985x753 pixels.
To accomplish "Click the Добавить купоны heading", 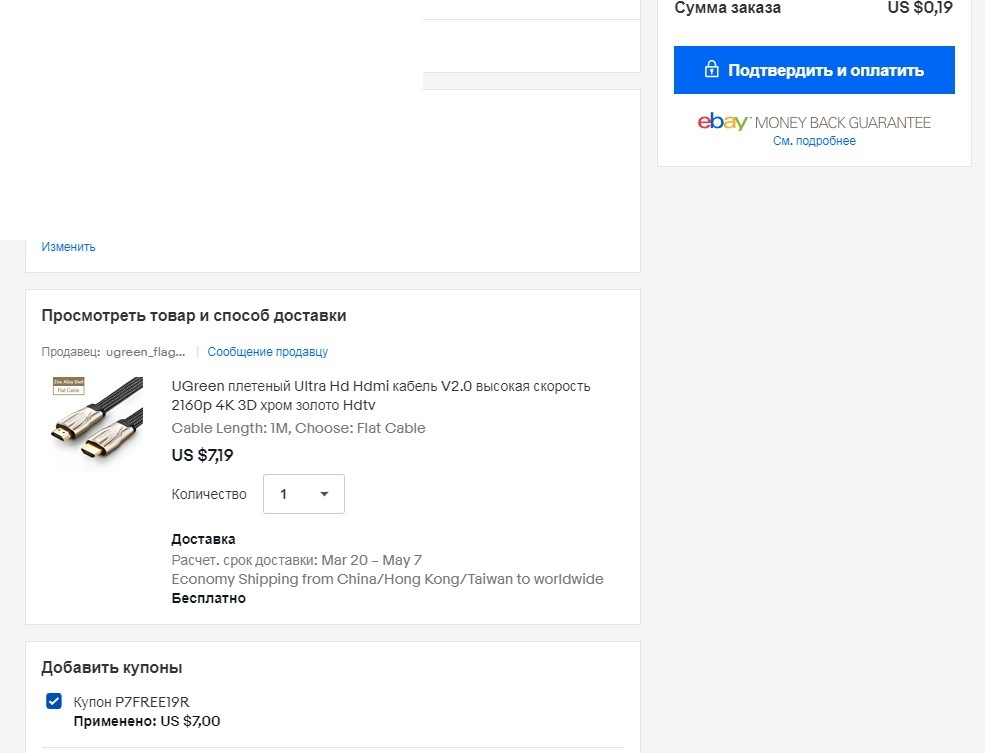I will coord(112,667).
